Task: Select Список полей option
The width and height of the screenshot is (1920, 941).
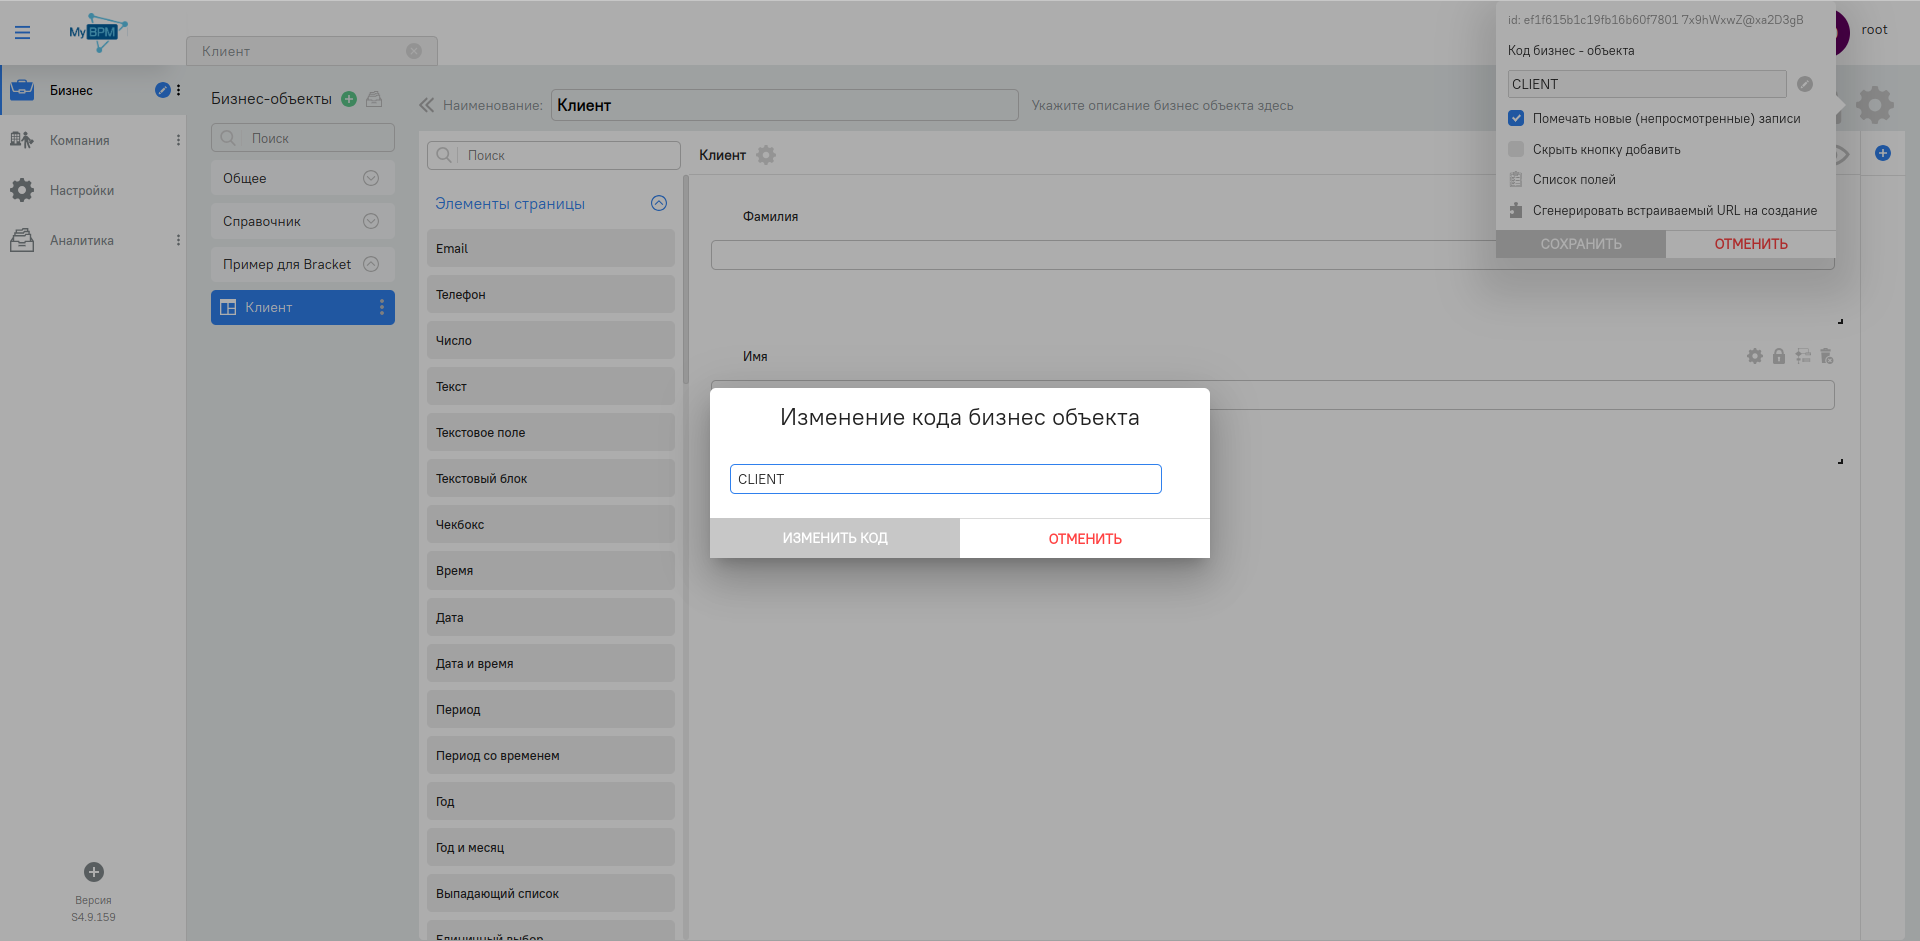Action: [x=1574, y=180]
